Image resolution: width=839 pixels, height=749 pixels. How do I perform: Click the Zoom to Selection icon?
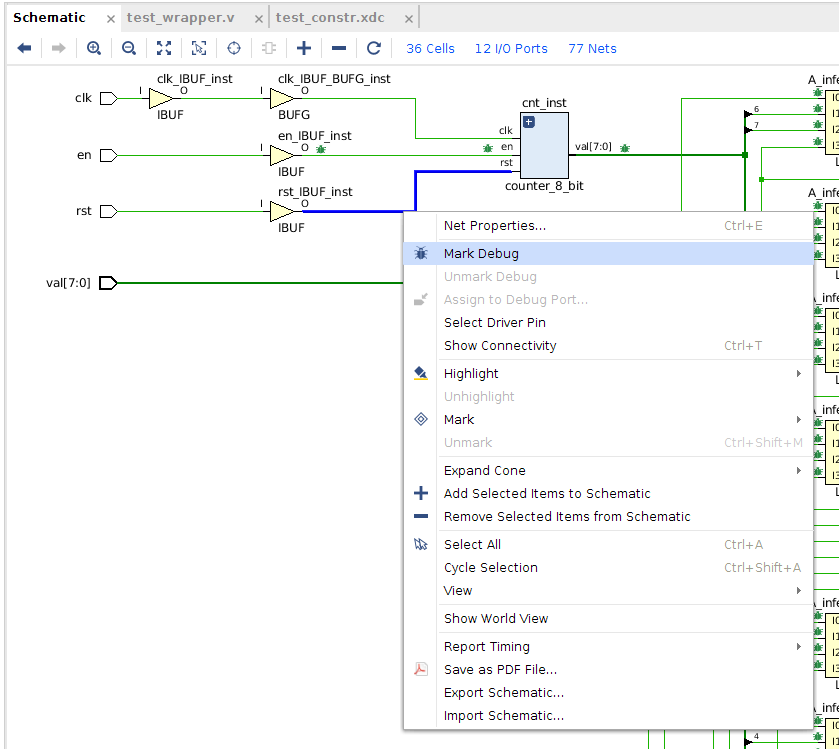pyautogui.click(x=199, y=48)
